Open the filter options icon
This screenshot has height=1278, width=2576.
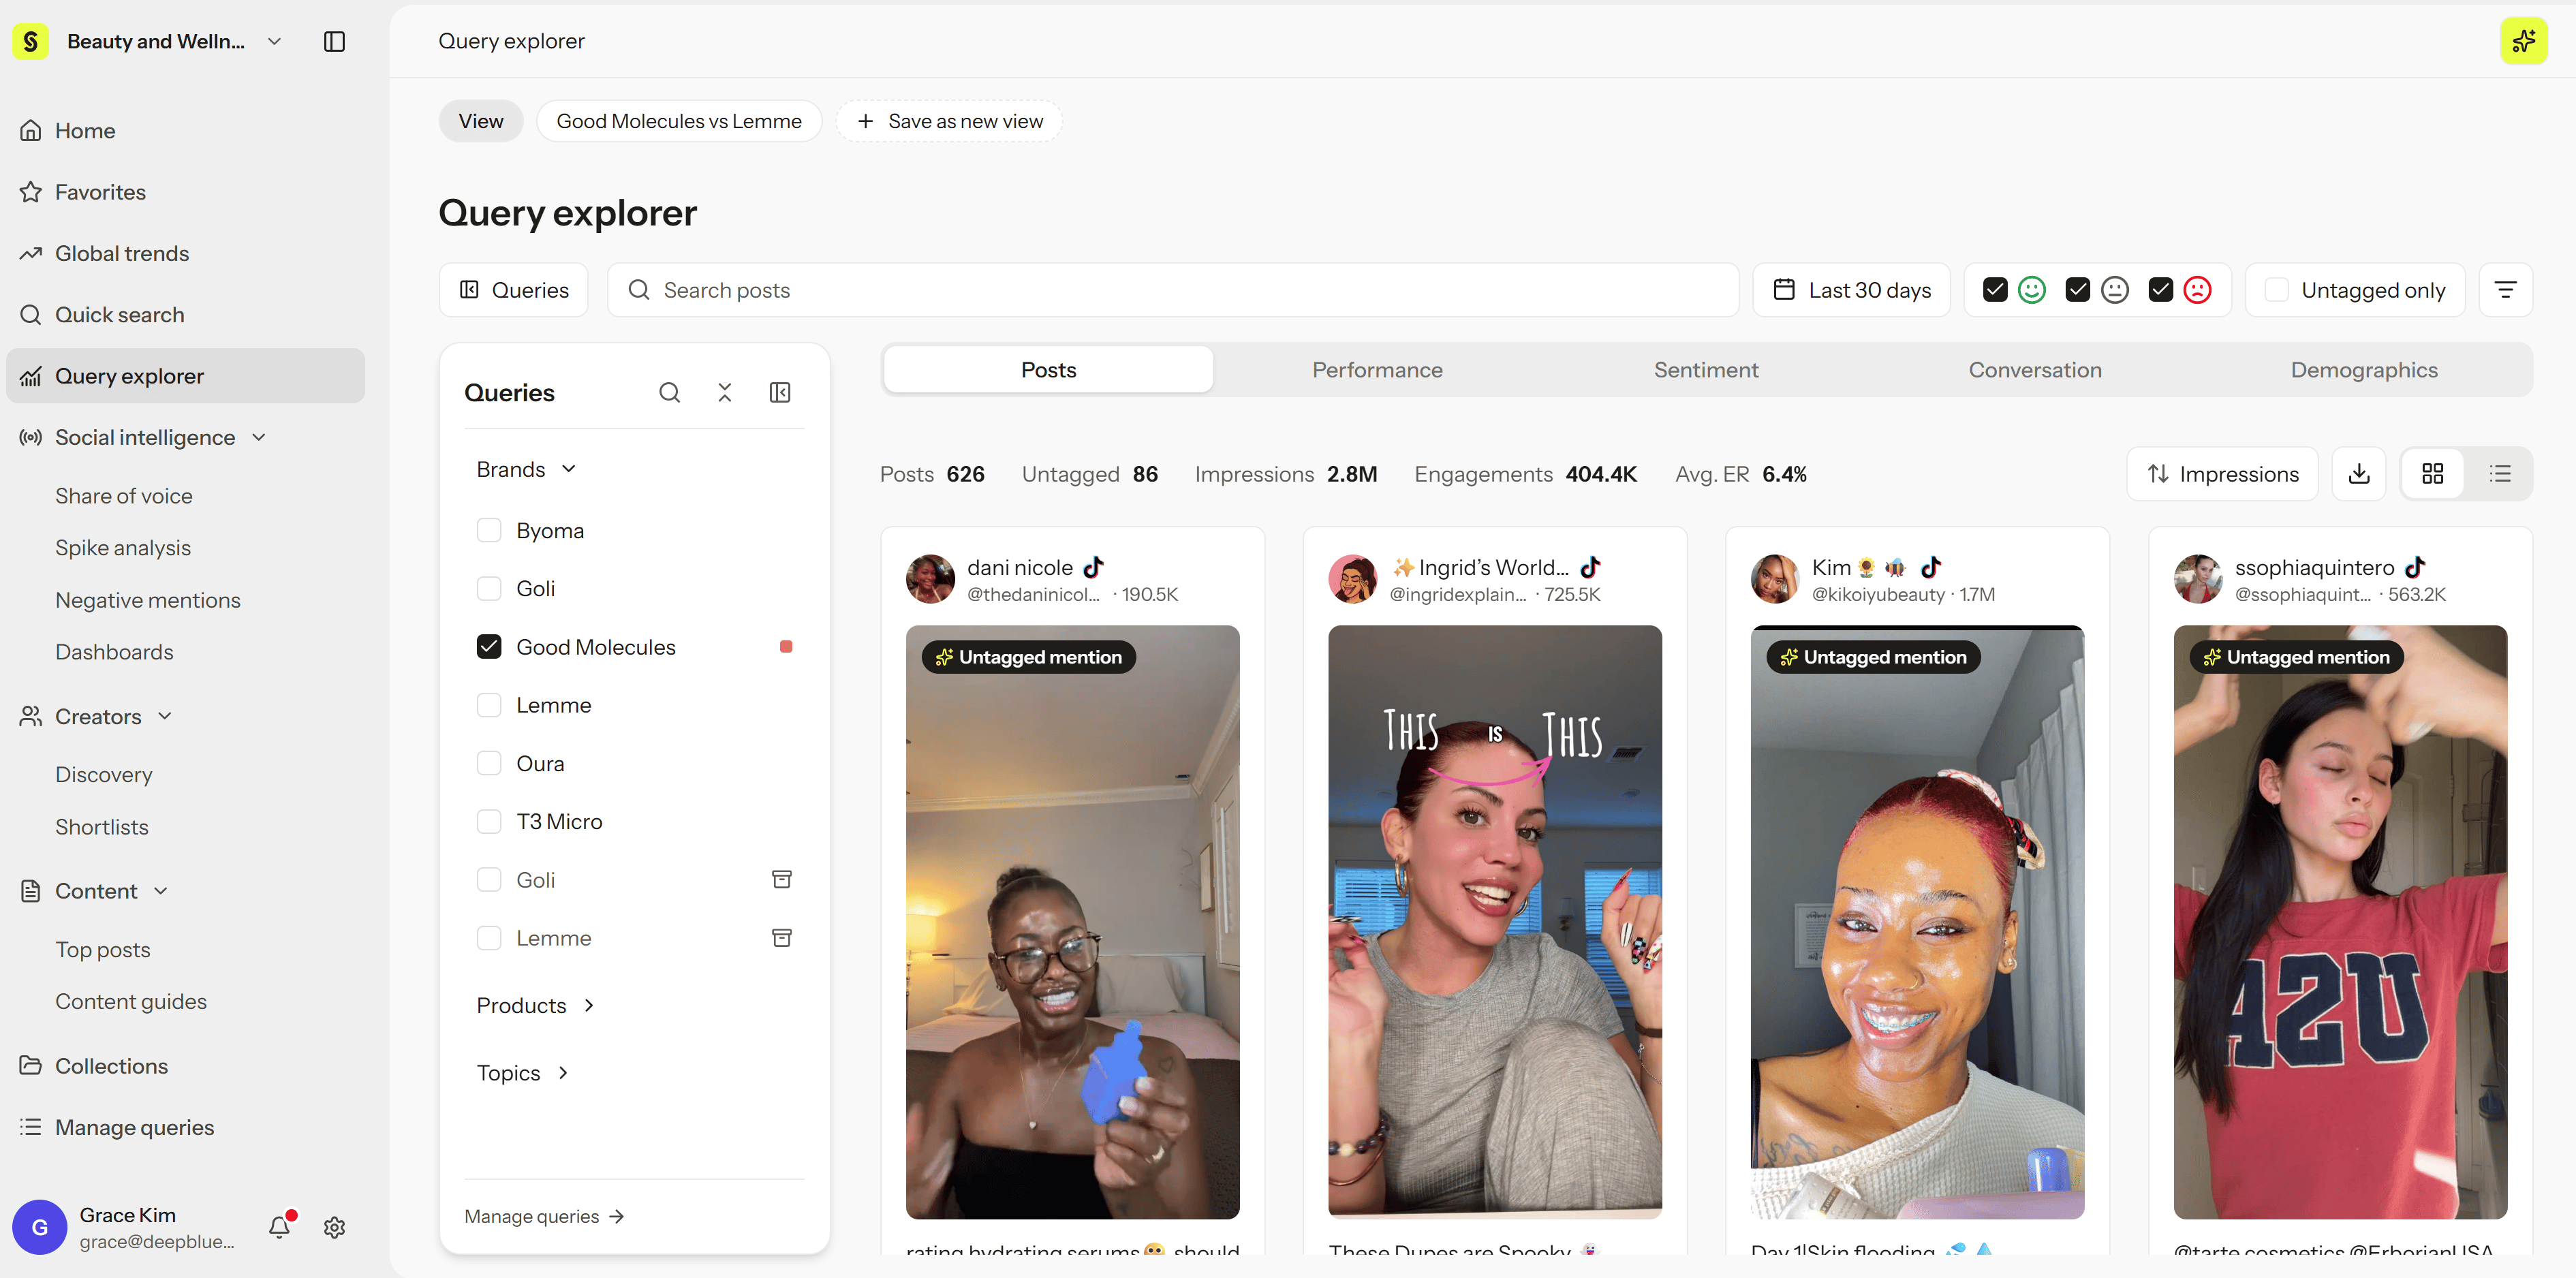[2505, 290]
